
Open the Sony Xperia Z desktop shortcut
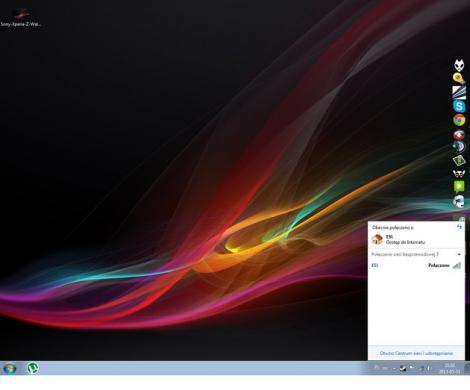pyautogui.click(x=21, y=18)
